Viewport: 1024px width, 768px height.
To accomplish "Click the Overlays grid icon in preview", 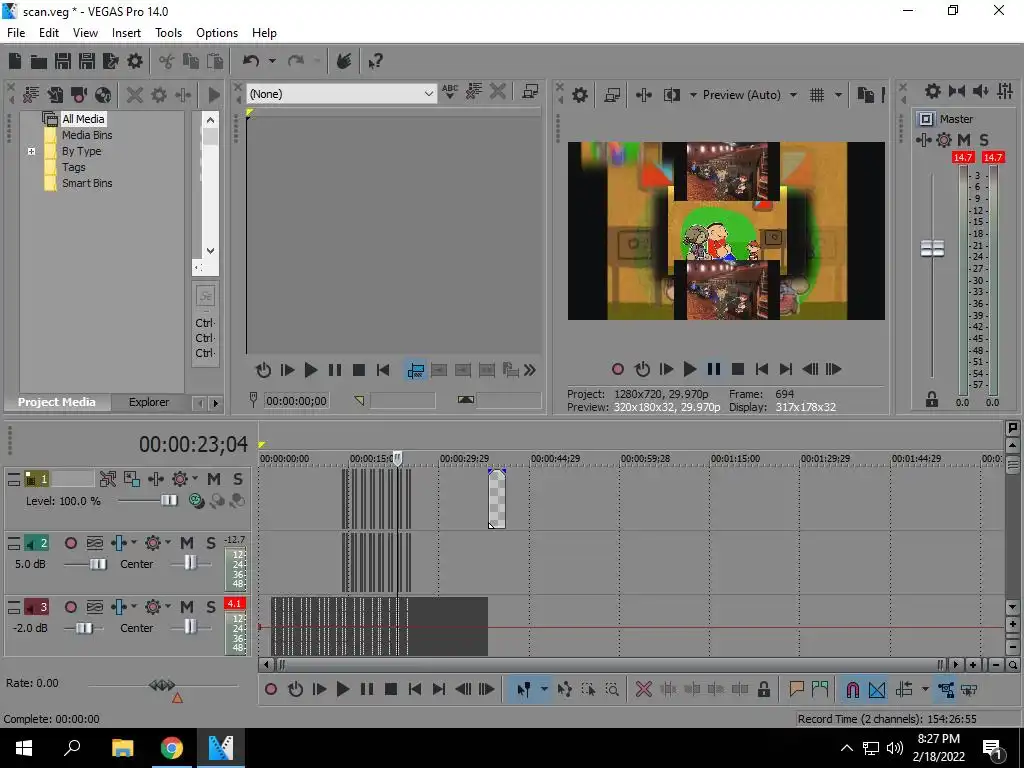I will click(x=817, y=95).
